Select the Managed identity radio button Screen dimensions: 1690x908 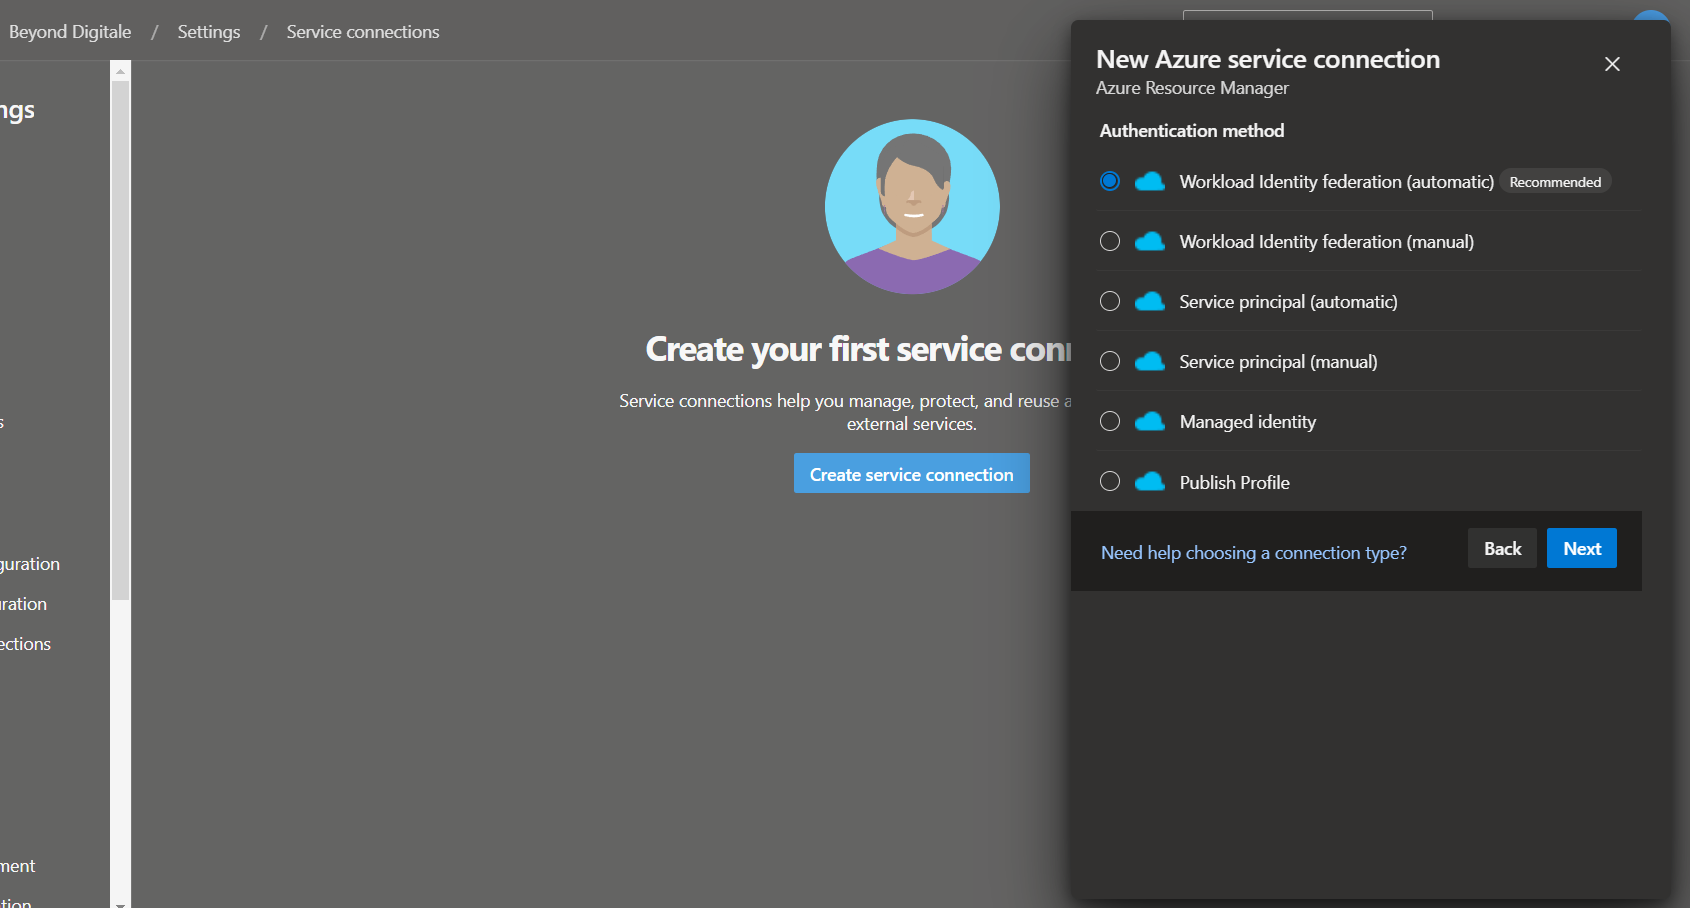tap(1109, 421)
